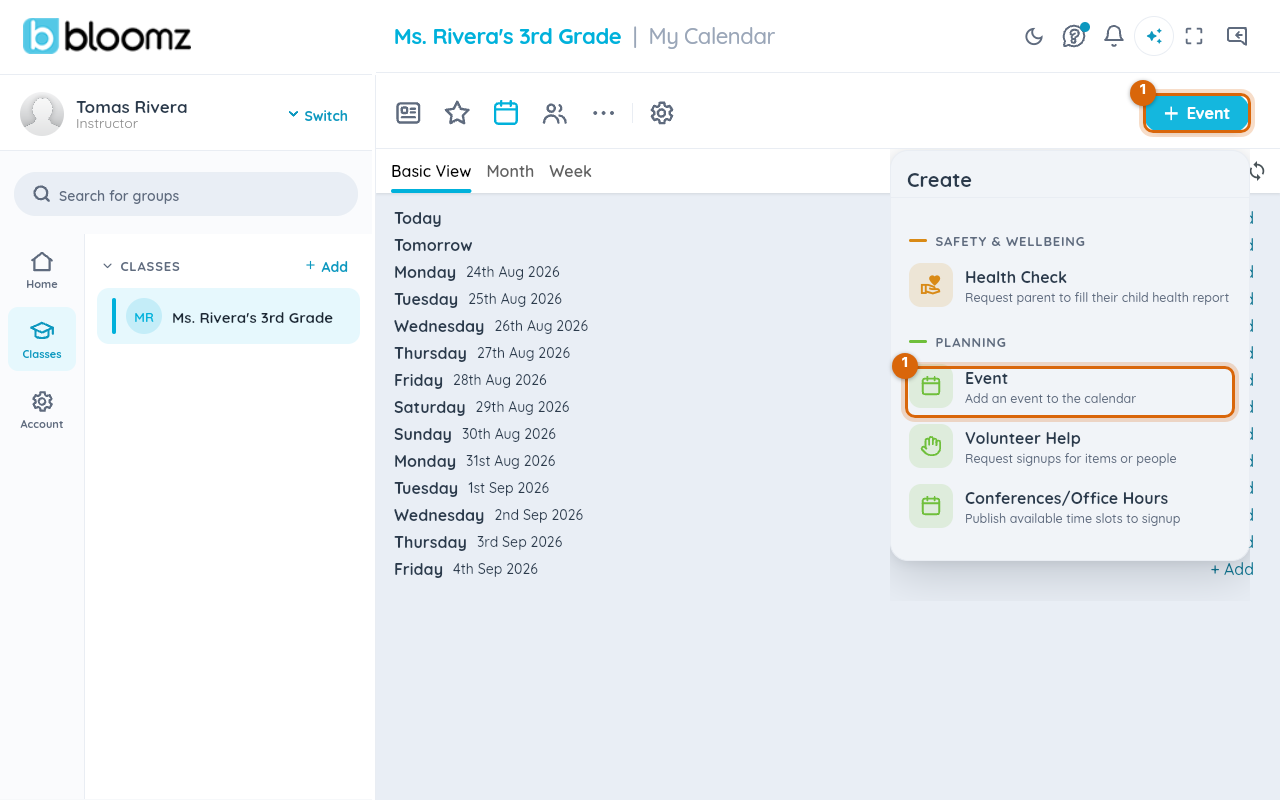Open Account settings in sidebar
This screenshot has height=800, width=1280.
pyautogui.click(x=42, y=410)
